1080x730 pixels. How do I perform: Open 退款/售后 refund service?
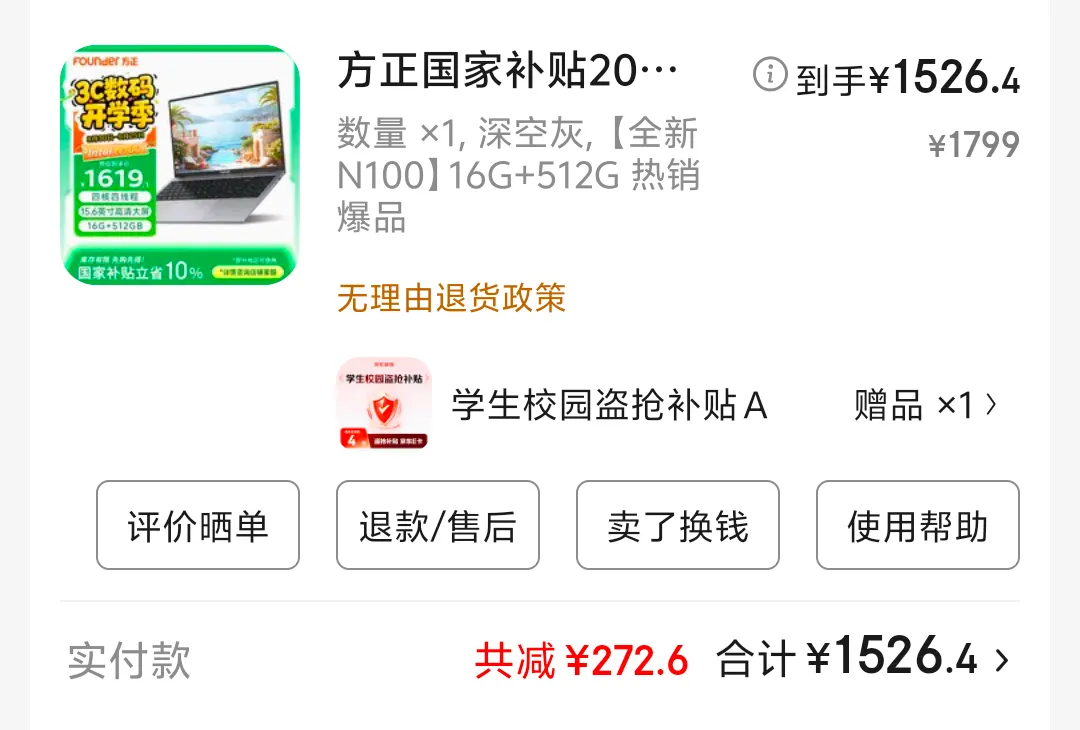(437, 525)
